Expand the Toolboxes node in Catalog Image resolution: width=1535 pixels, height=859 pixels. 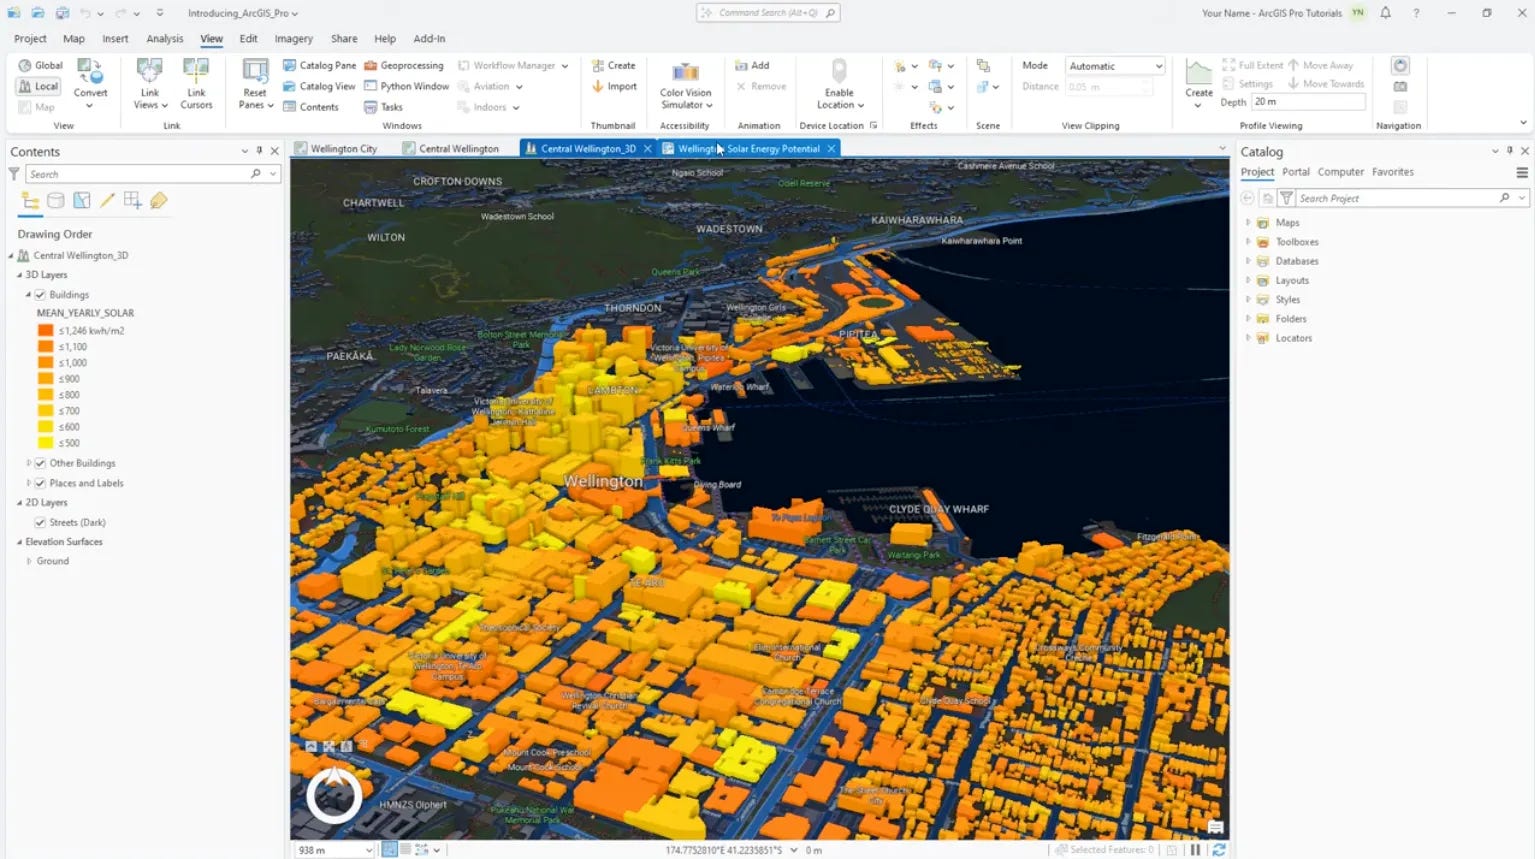click(1248, 242)
